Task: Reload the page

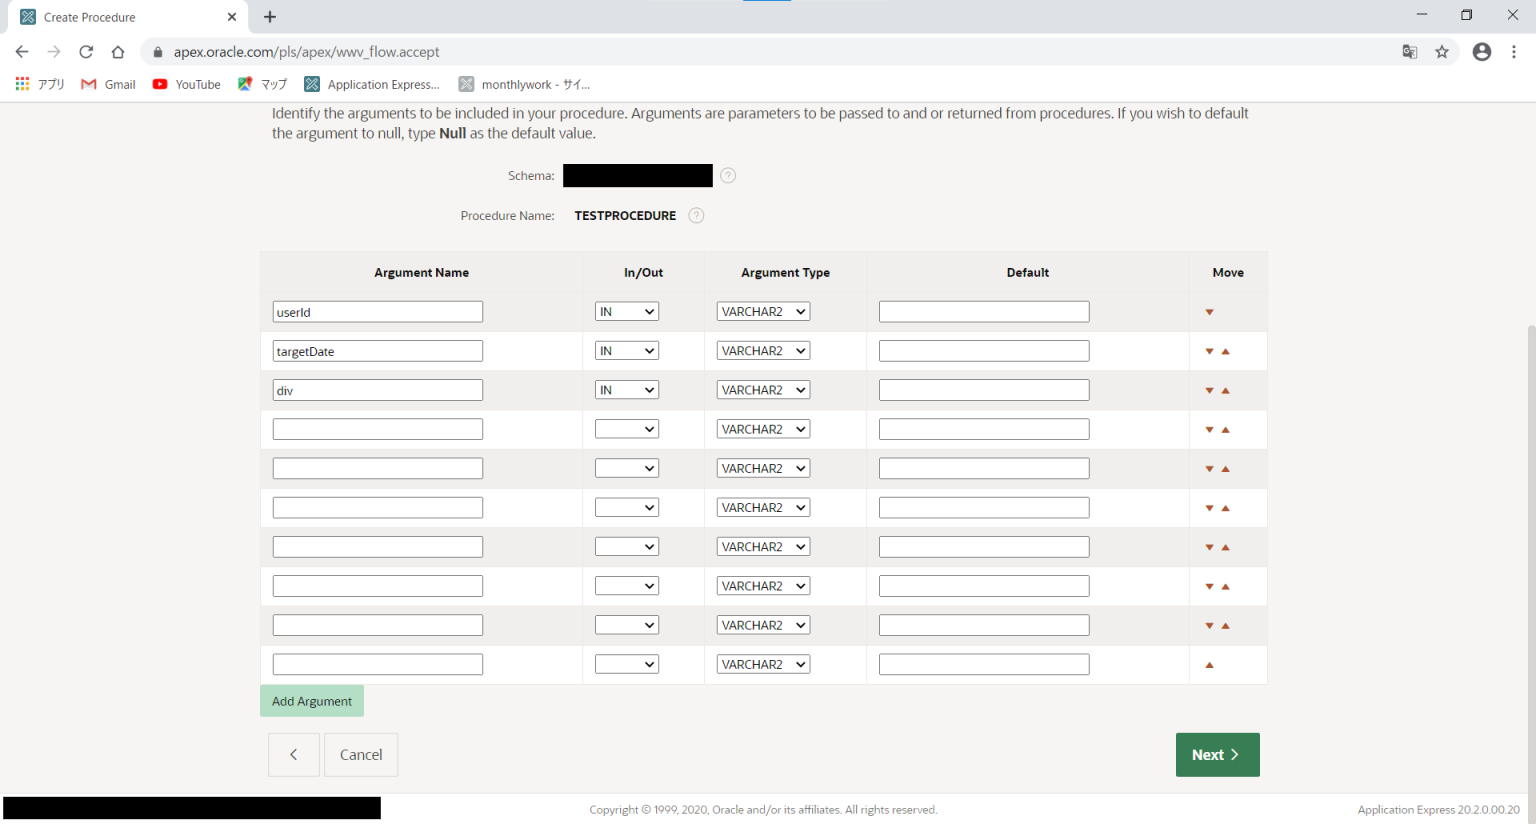Action: (86, 52)
